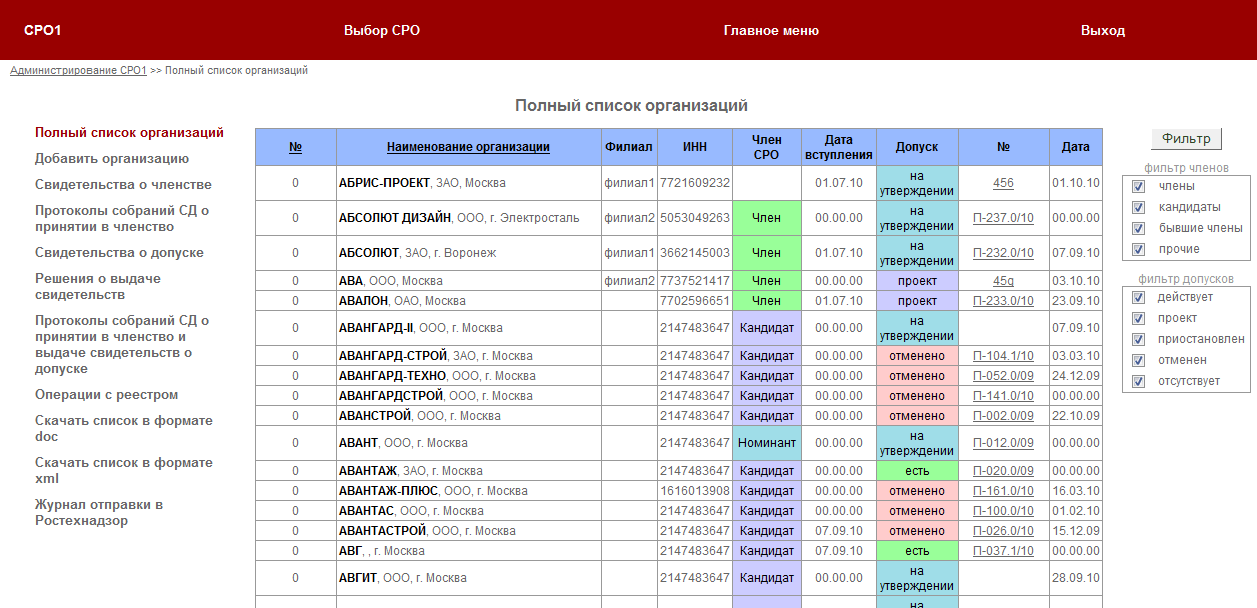Open 'Добавить организацию' in the sidebar

coord(111,159)
